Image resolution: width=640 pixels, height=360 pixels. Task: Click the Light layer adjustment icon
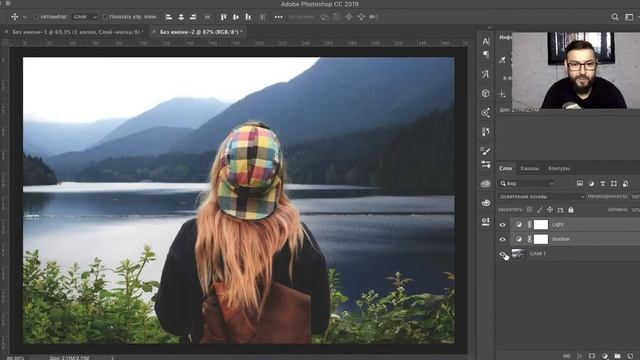pos(519,224)
